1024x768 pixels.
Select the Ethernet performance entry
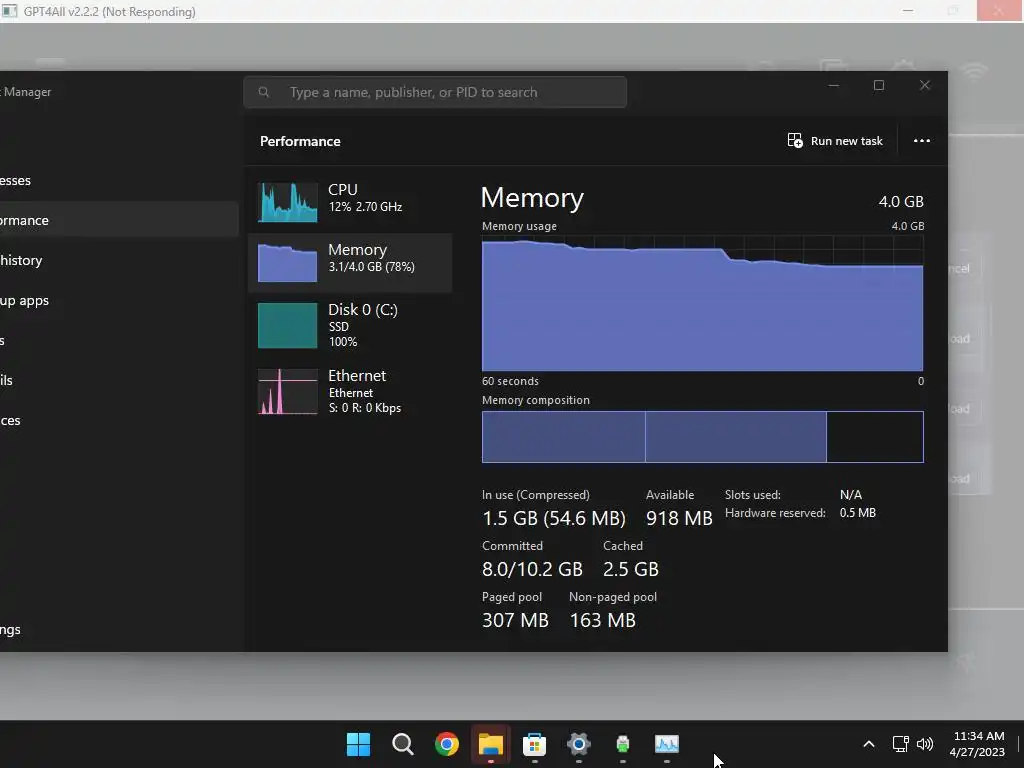coord(350,391)
